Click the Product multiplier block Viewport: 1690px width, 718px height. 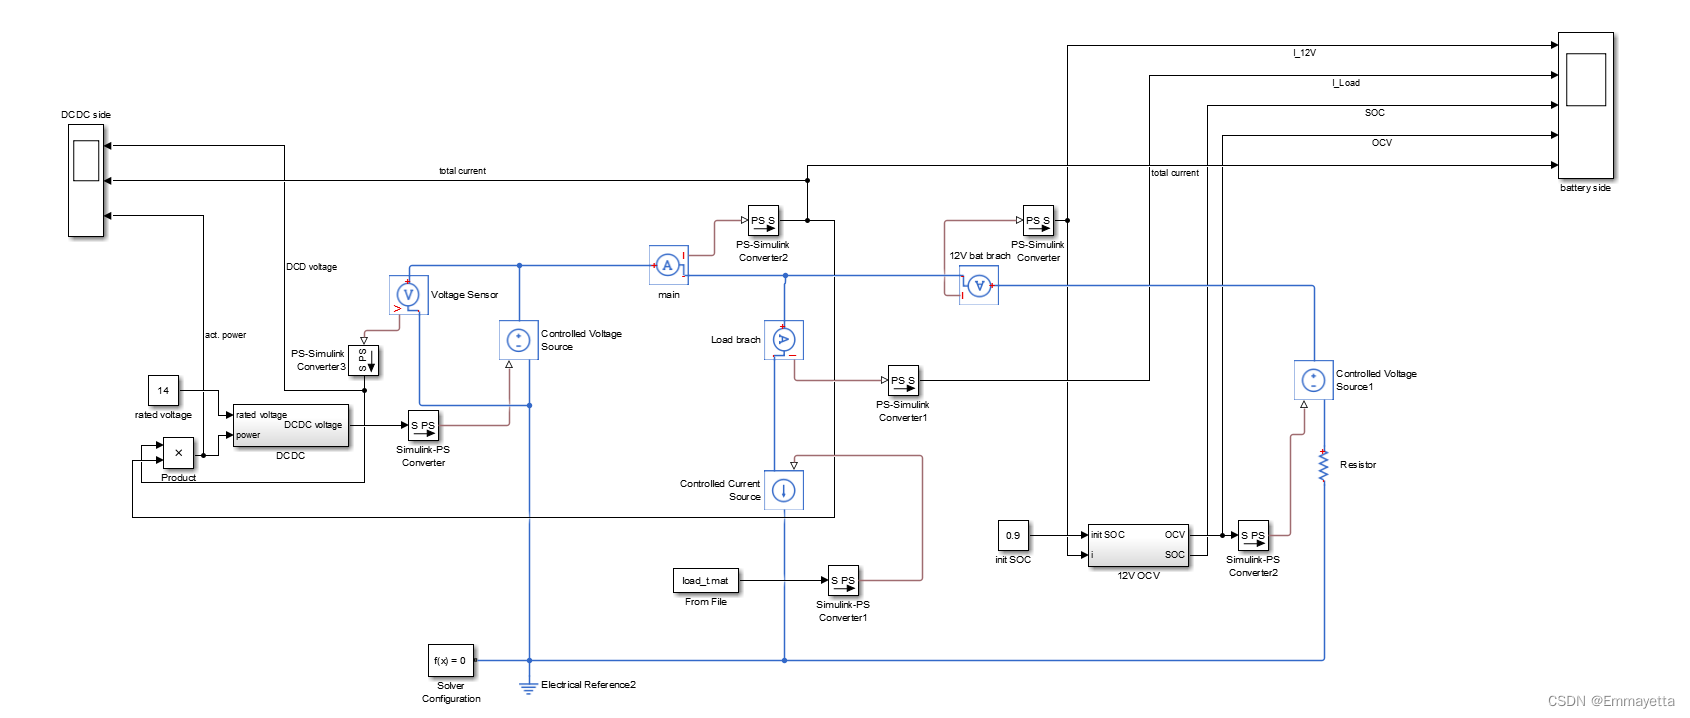pyautogui.click(x=178, y=453)
